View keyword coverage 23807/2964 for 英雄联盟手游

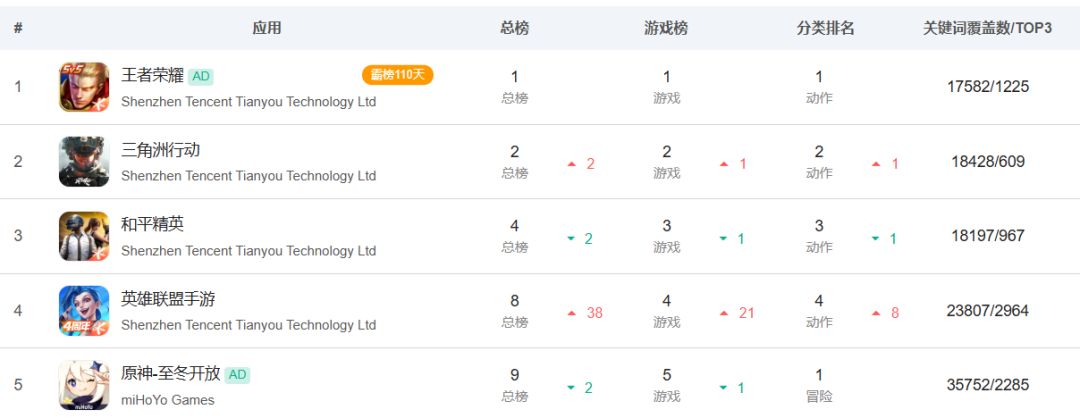click(988, 311)
